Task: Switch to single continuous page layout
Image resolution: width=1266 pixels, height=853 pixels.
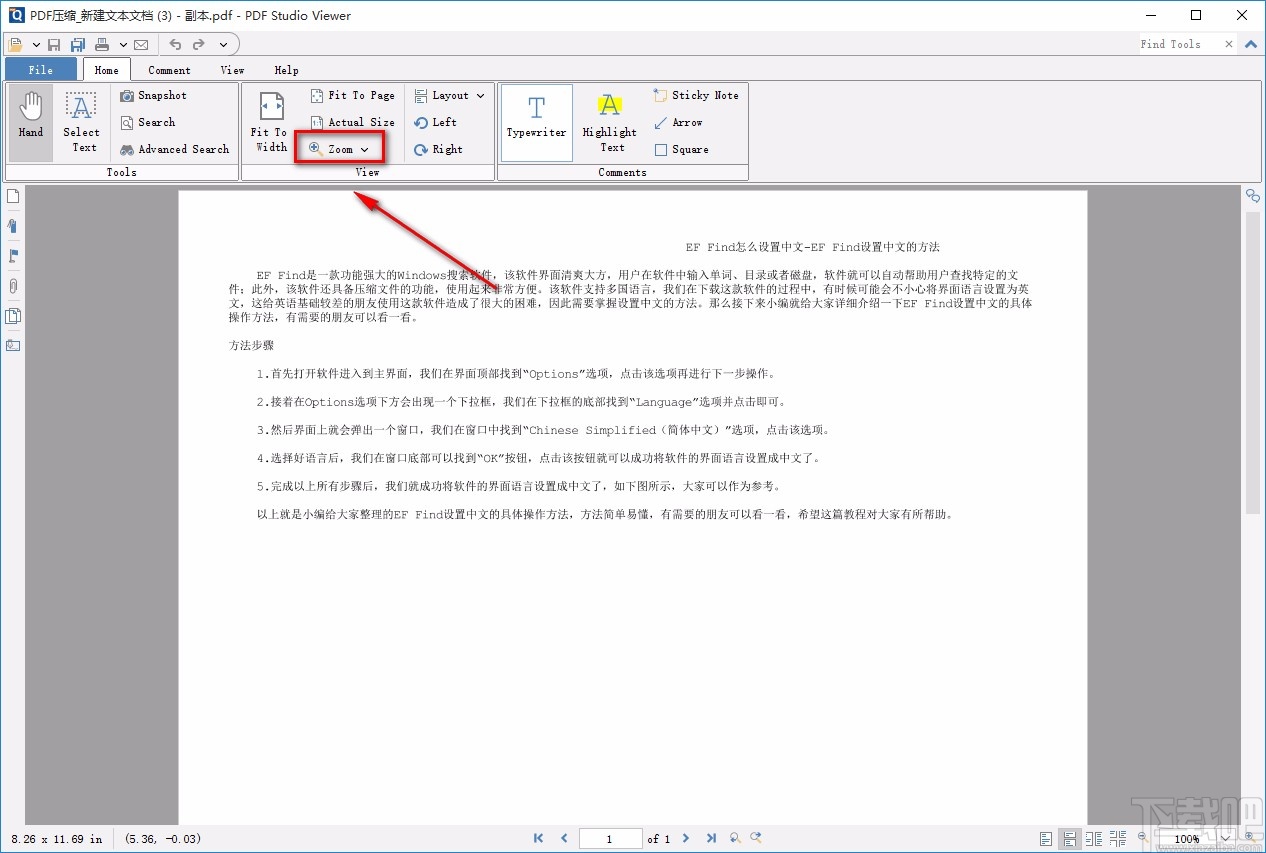Action: (x=1070, y=839)
